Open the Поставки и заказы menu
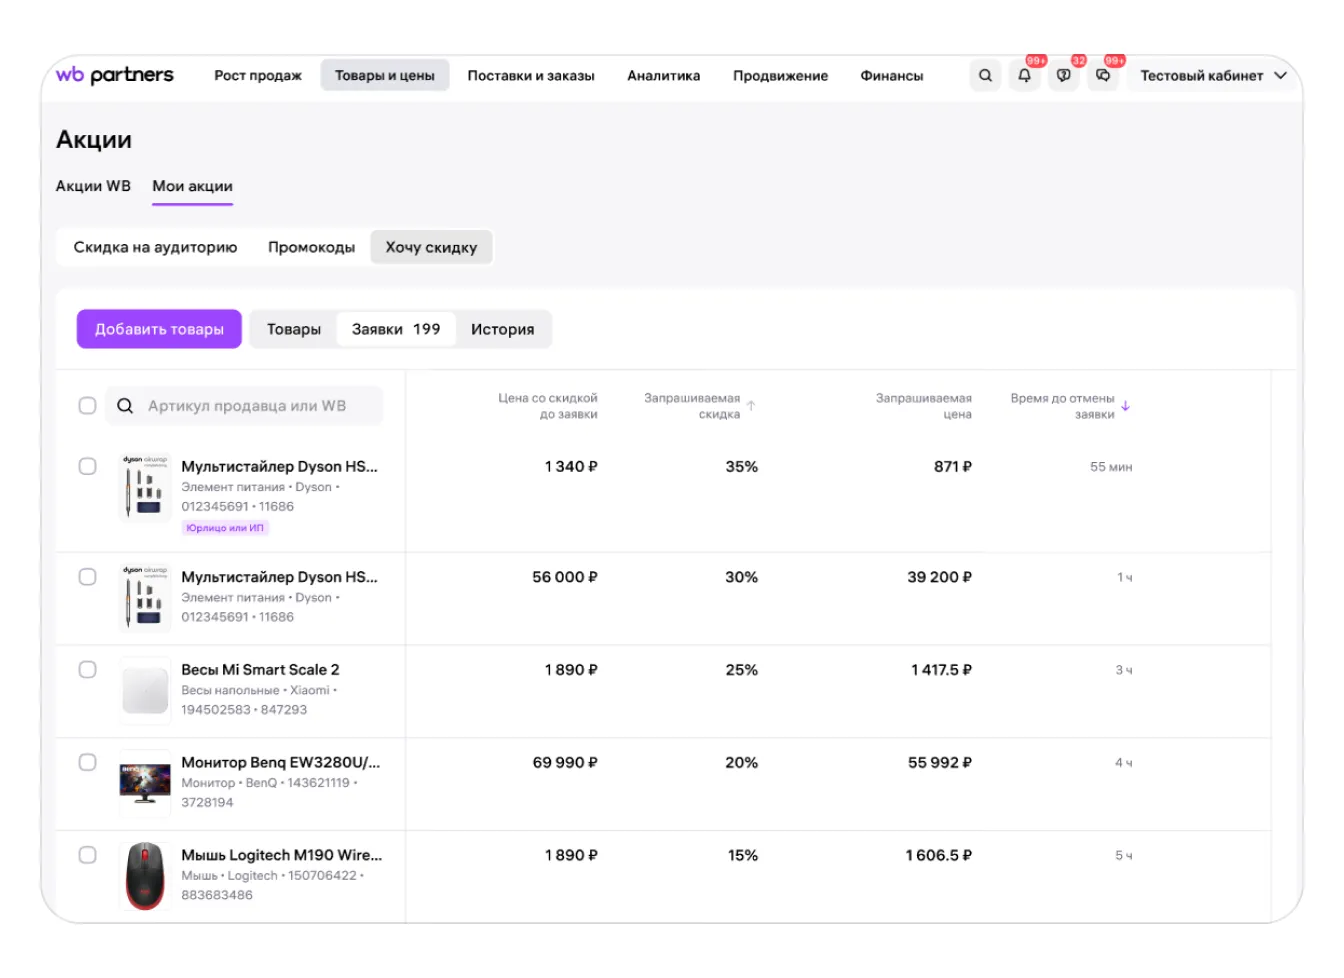Image resolution: width=1344 pixels, height=978 pixels. pos(531,76)
